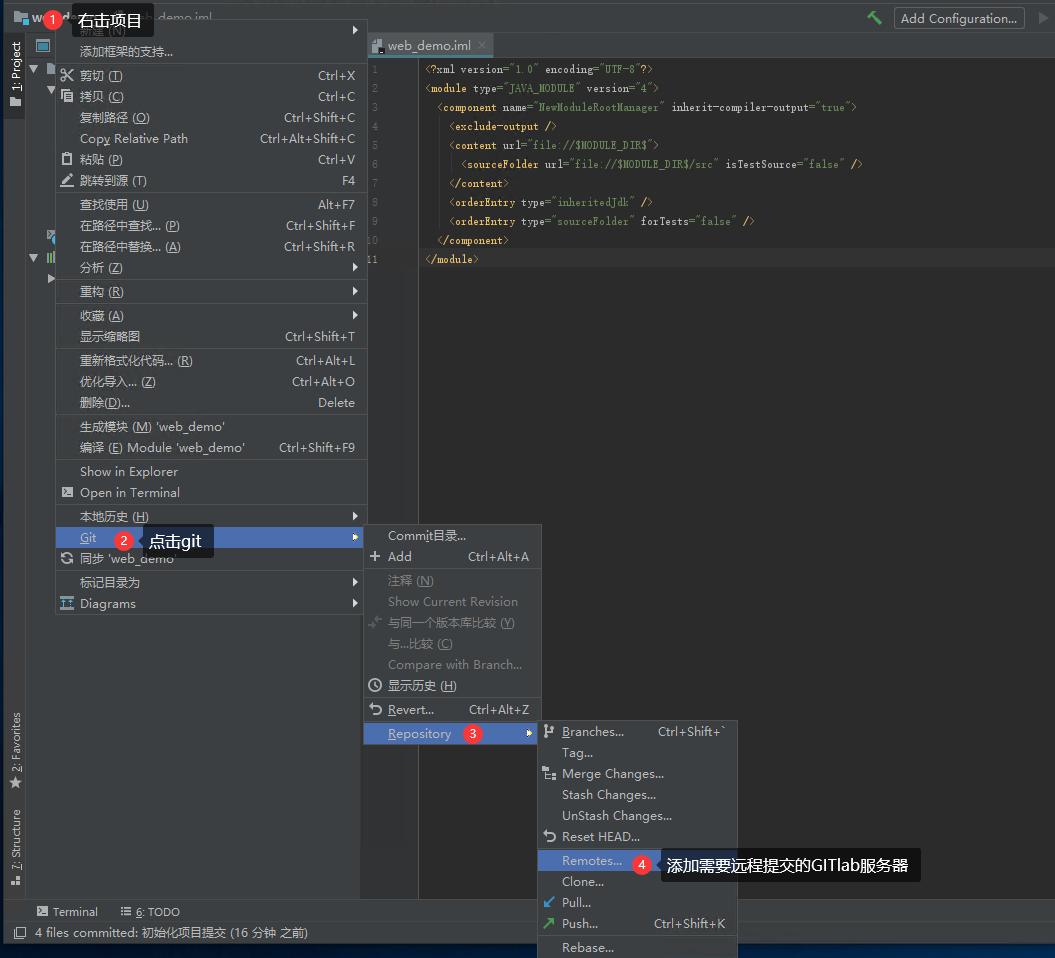The image size is (1055, 958).
Task: Click the Paste clipboard icon
Action: [x=67, y=159]
